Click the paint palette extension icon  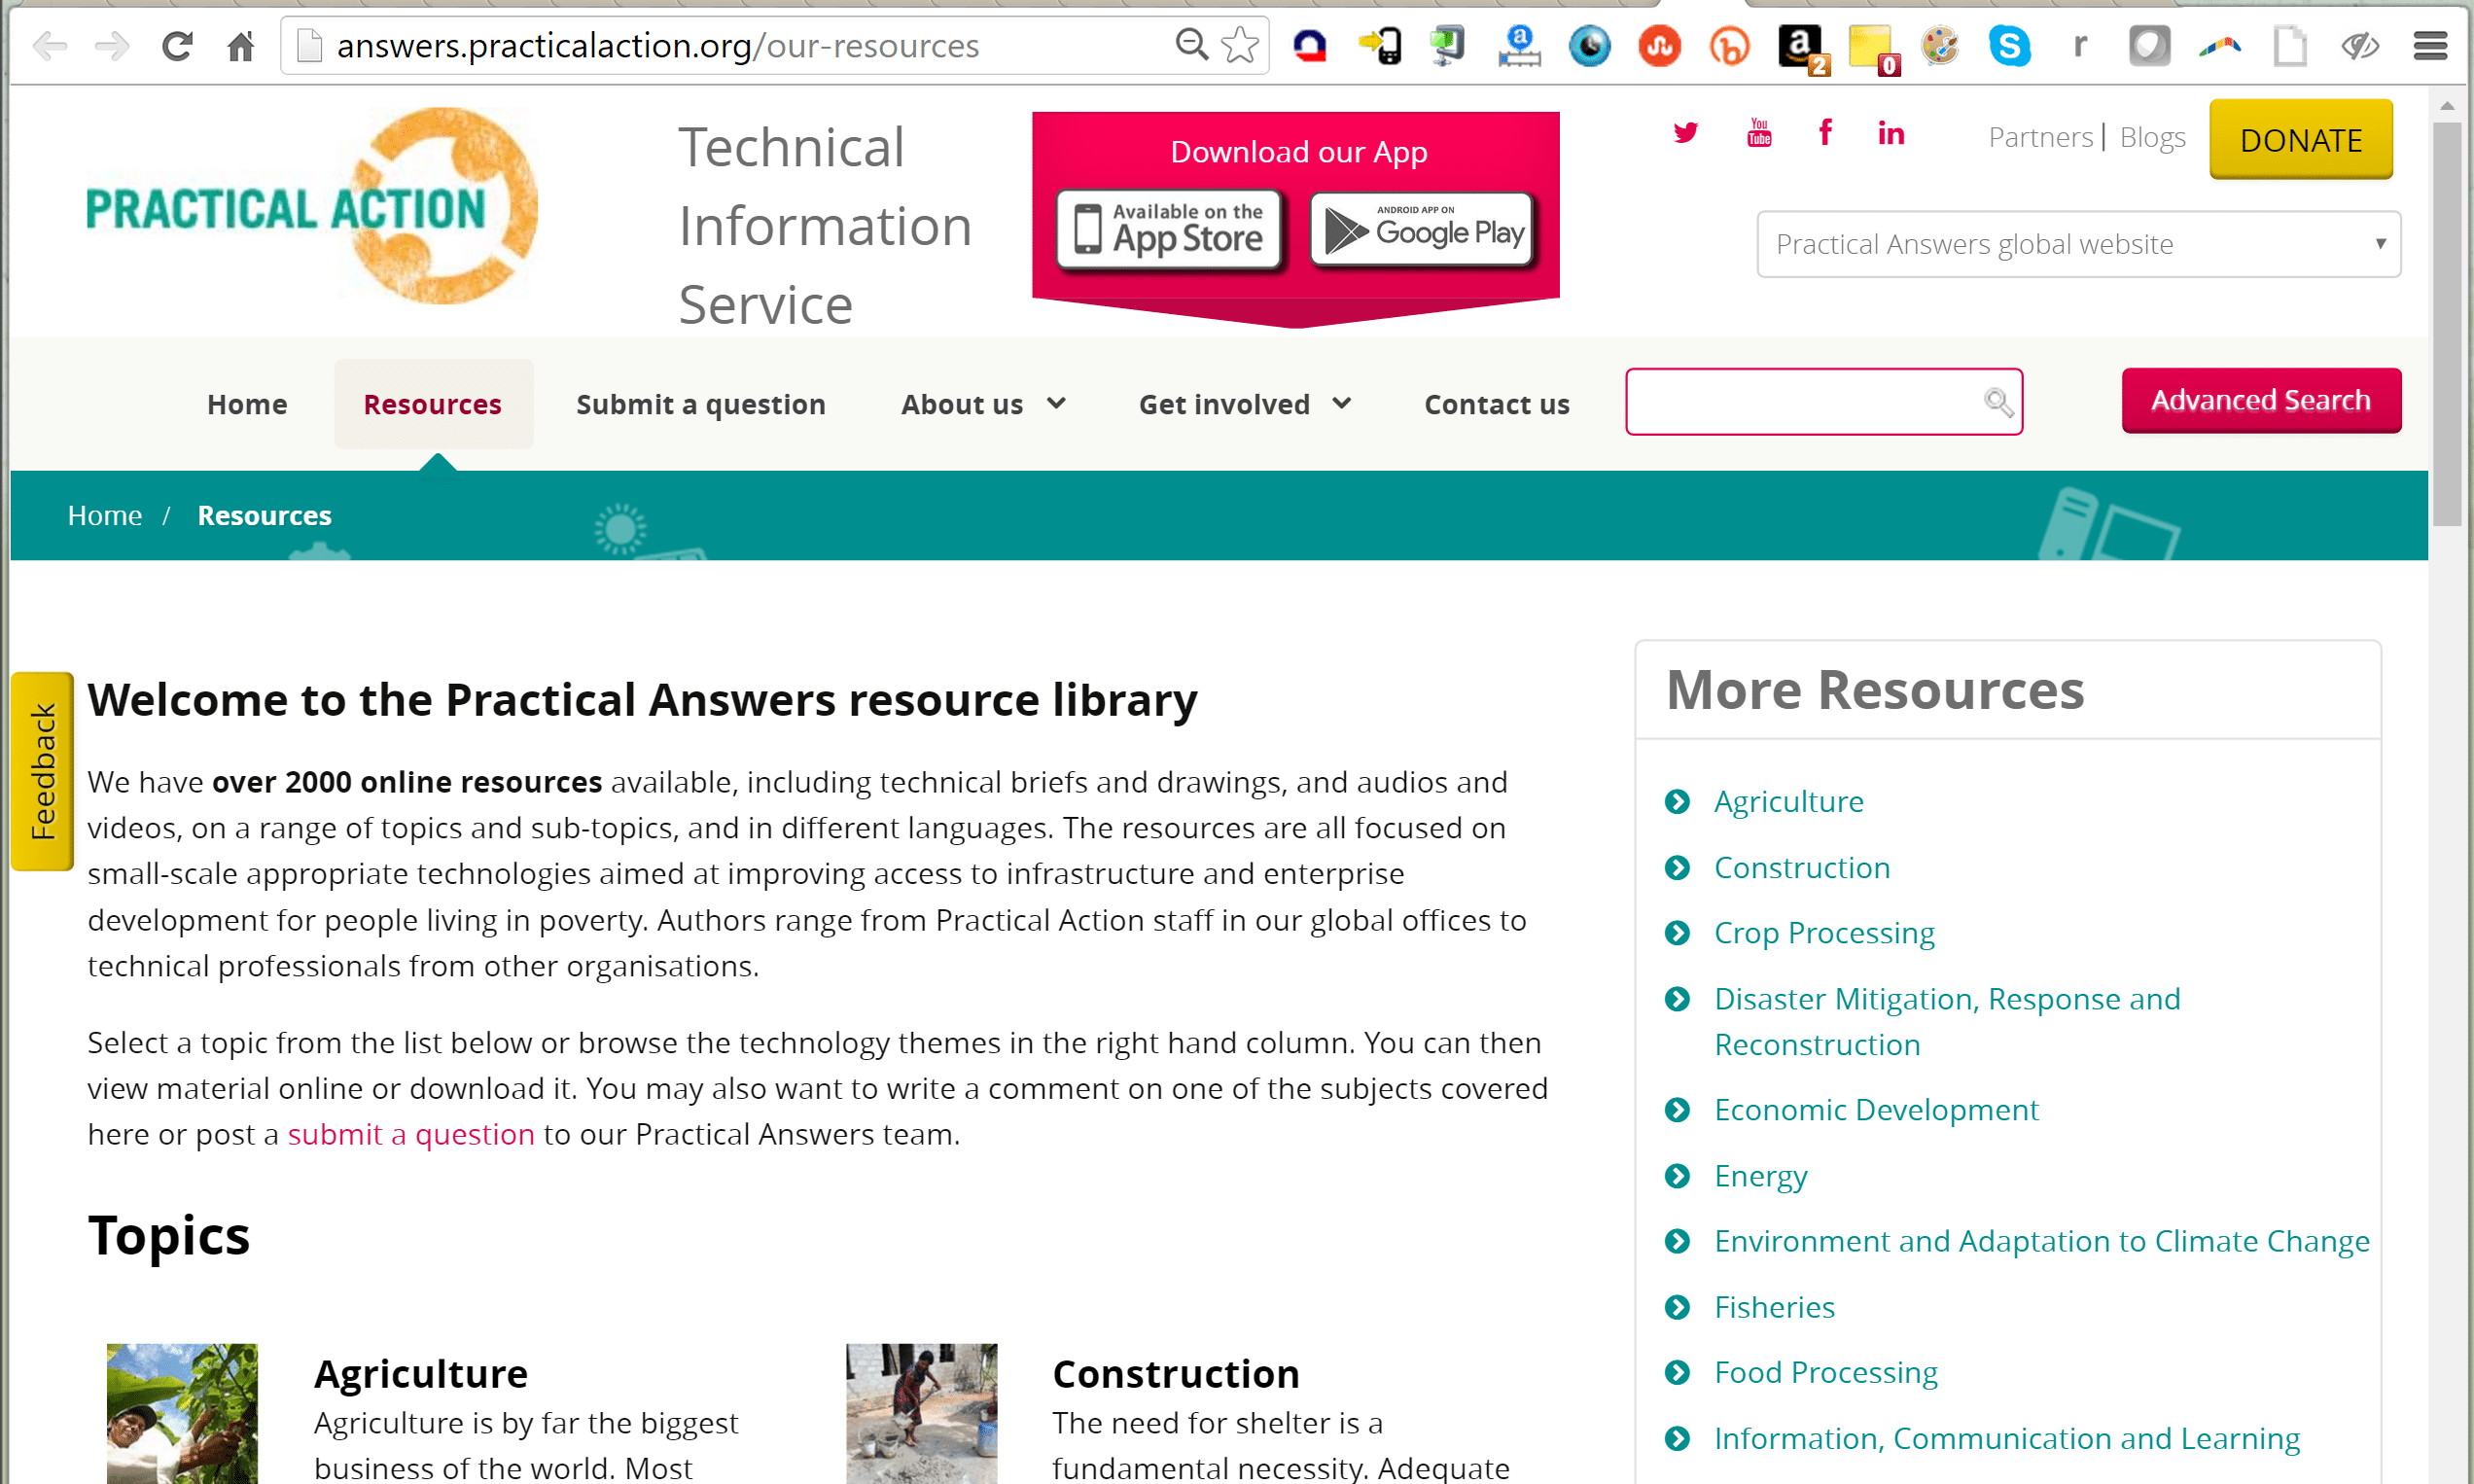click(1940, 46)
